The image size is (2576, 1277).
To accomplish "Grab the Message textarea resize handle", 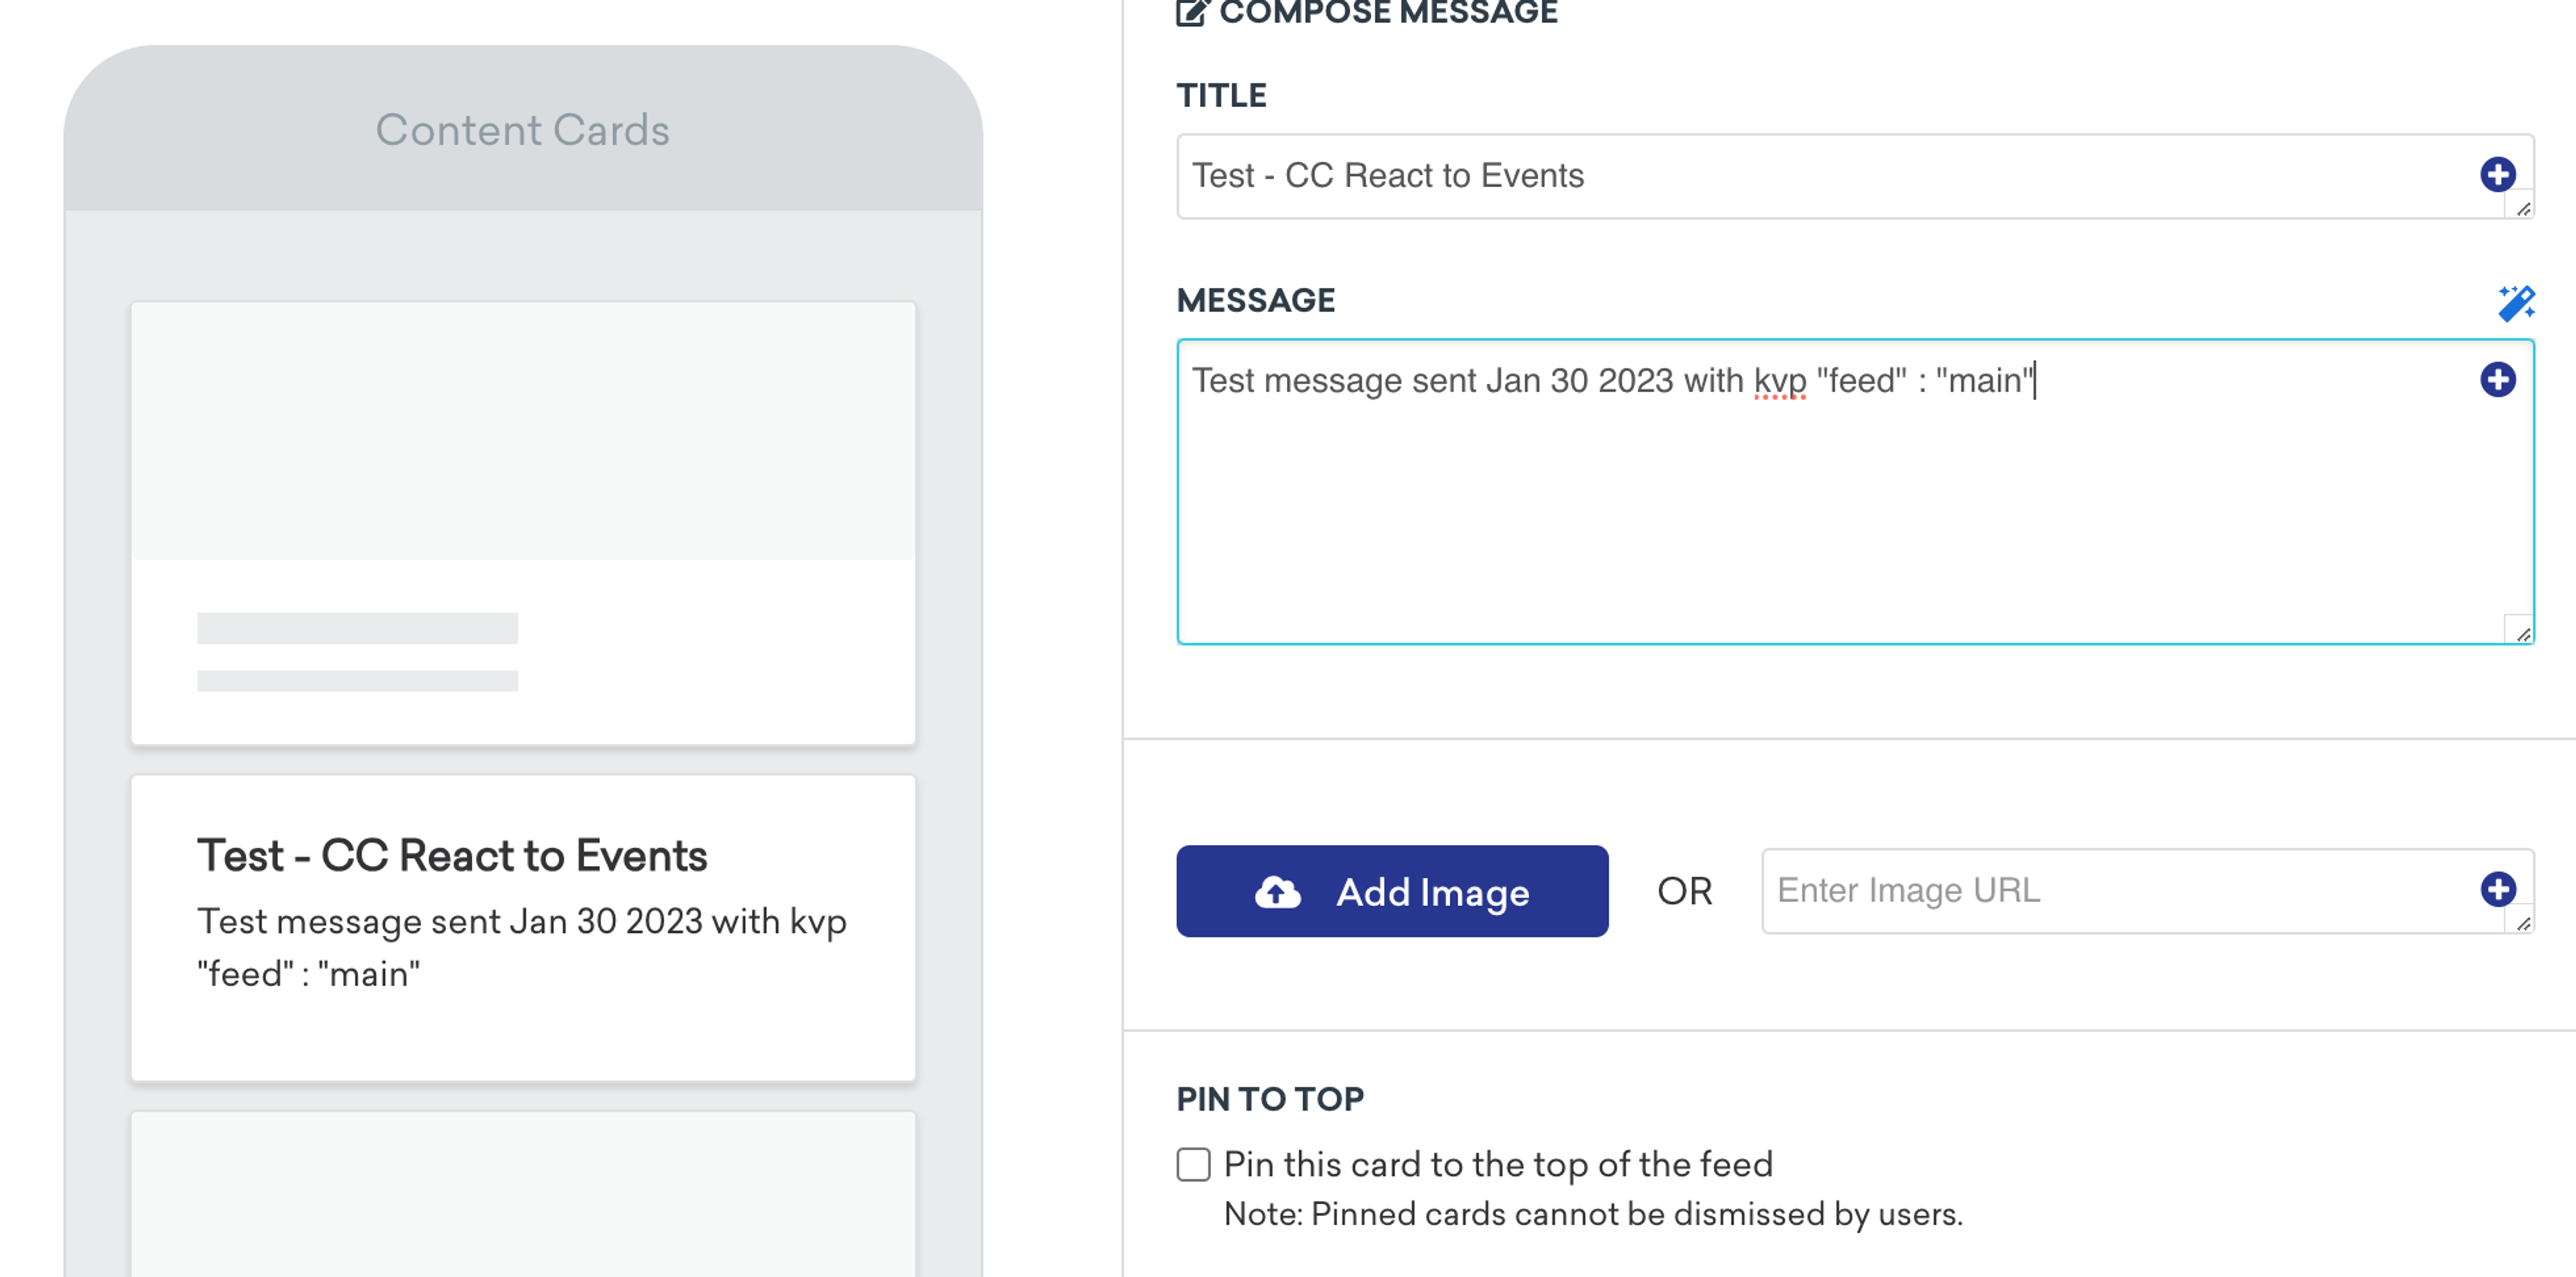I will click(x=2522, y=634).
